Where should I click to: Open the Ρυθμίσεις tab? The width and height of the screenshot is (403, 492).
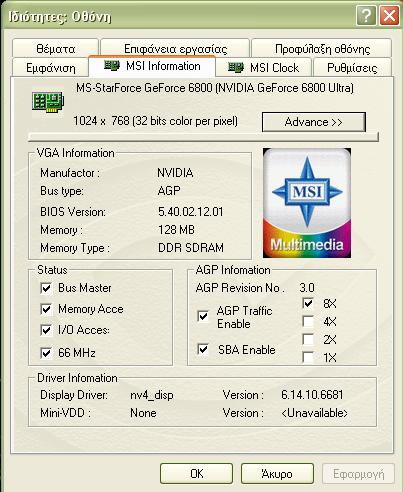tap(352, 68)
